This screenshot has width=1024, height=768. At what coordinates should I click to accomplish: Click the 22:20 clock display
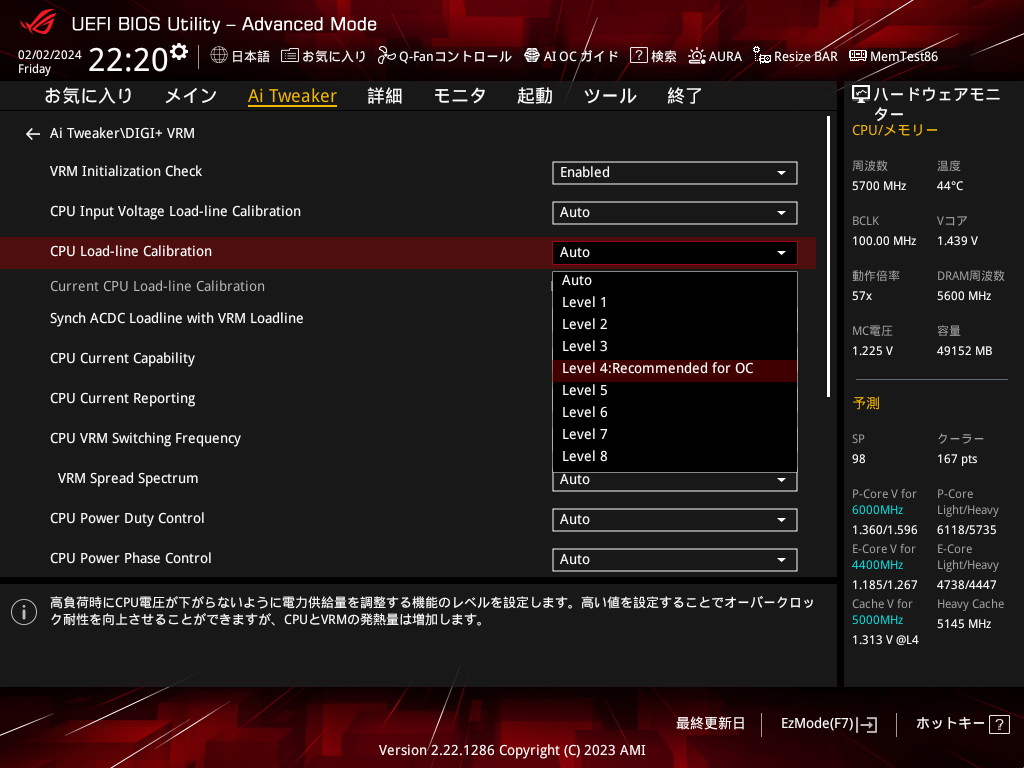pos(128,59)
